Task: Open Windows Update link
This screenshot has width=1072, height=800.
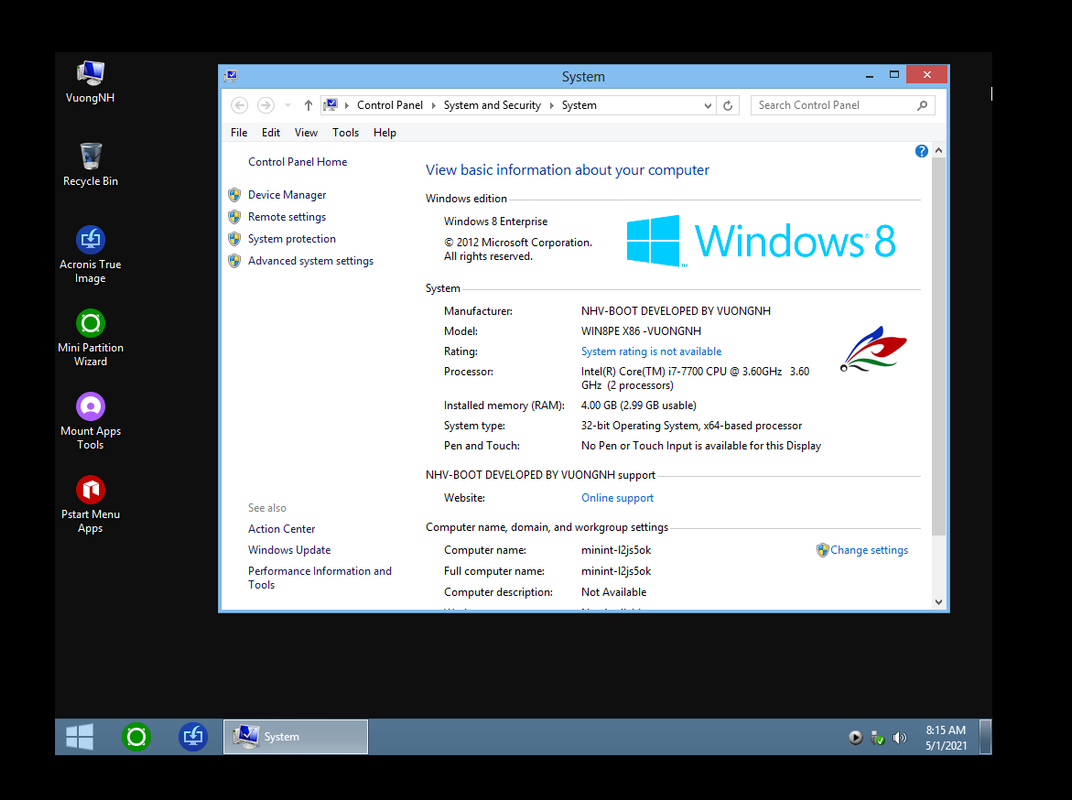Action: click(x=289, y=550)
